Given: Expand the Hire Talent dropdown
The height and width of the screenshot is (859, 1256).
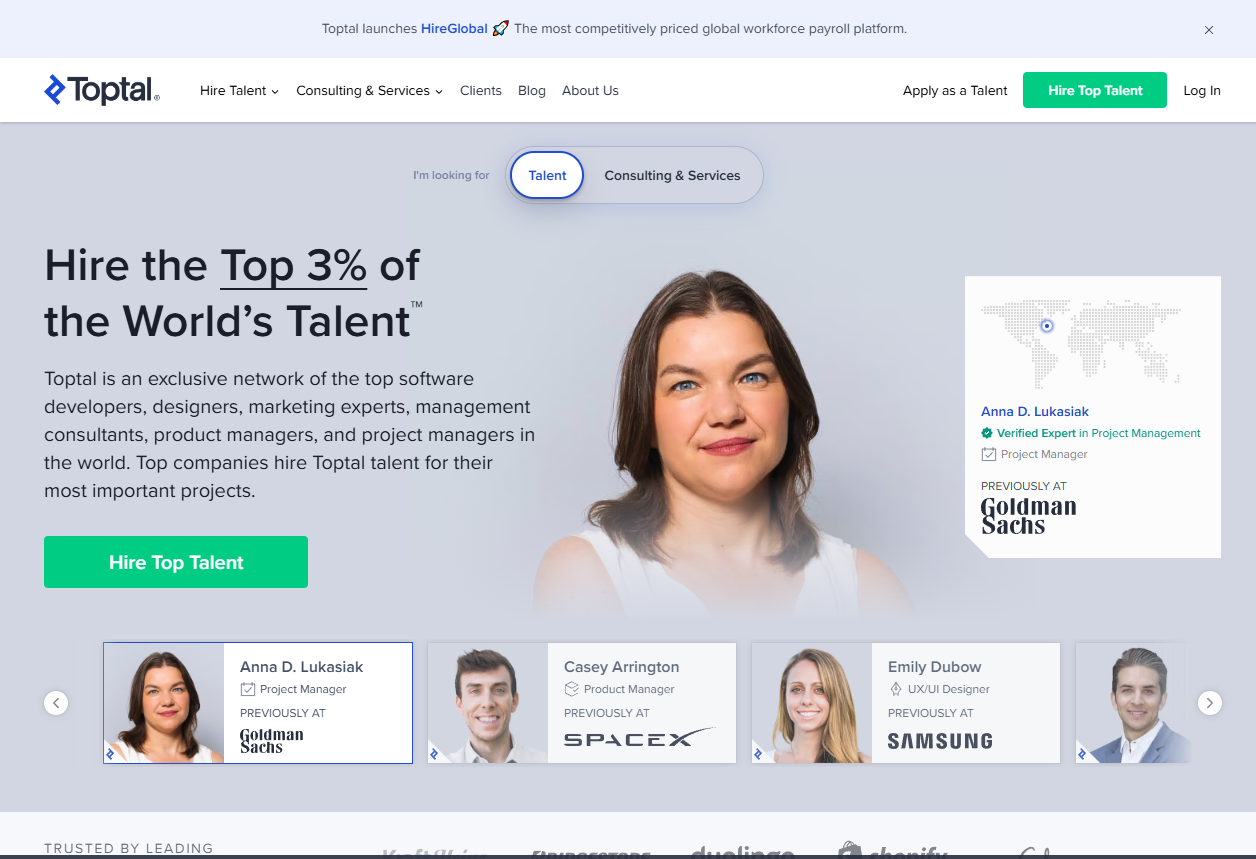Looking at the screenshot, I should tap(232, 90).
